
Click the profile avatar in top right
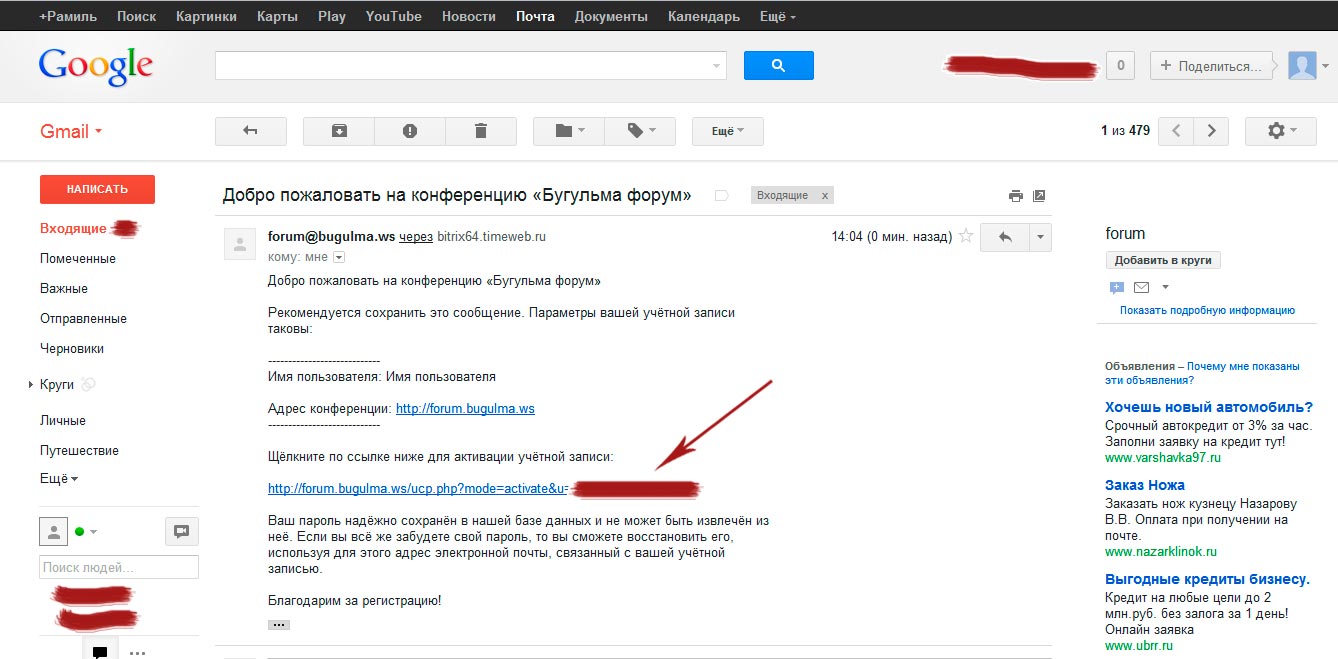tap(1302, 66)
